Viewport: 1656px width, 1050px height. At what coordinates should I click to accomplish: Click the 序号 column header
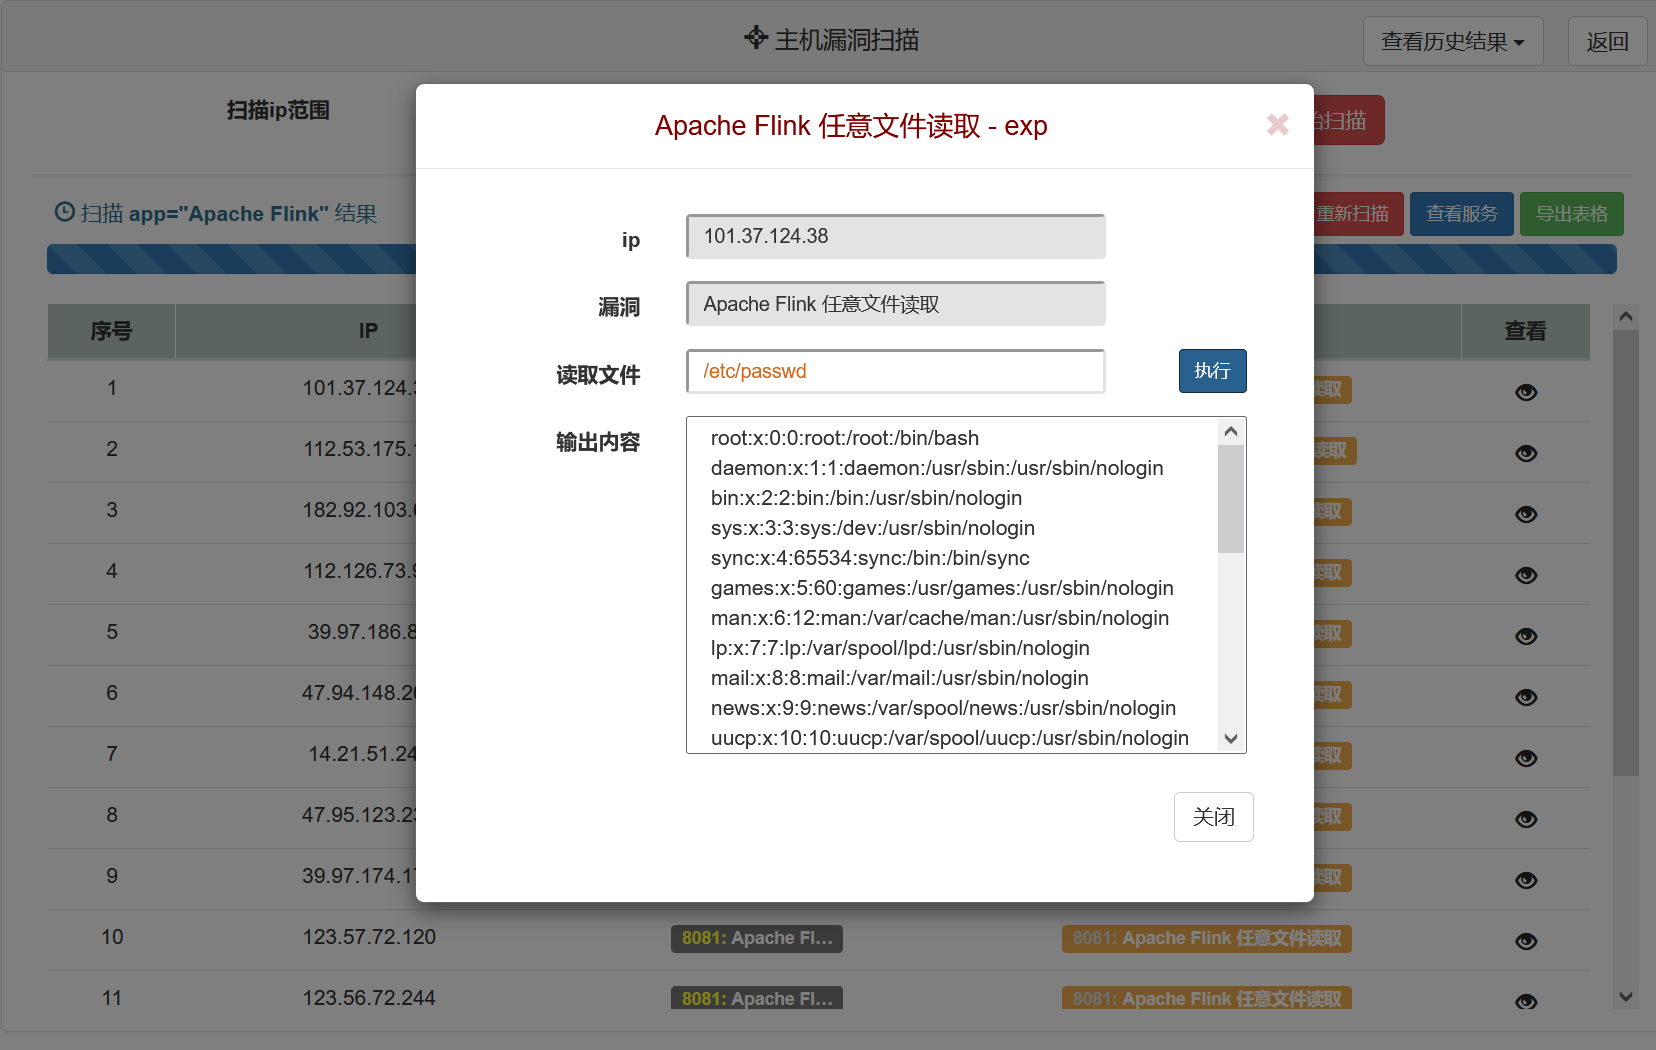click(111, 331)
